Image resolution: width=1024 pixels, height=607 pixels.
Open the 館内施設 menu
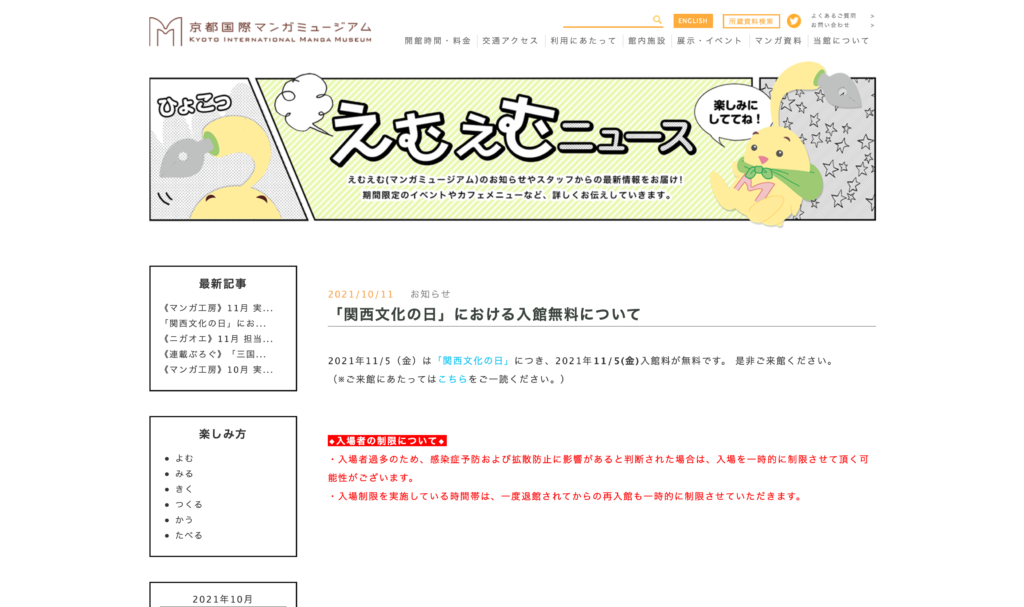pos(647,41)
